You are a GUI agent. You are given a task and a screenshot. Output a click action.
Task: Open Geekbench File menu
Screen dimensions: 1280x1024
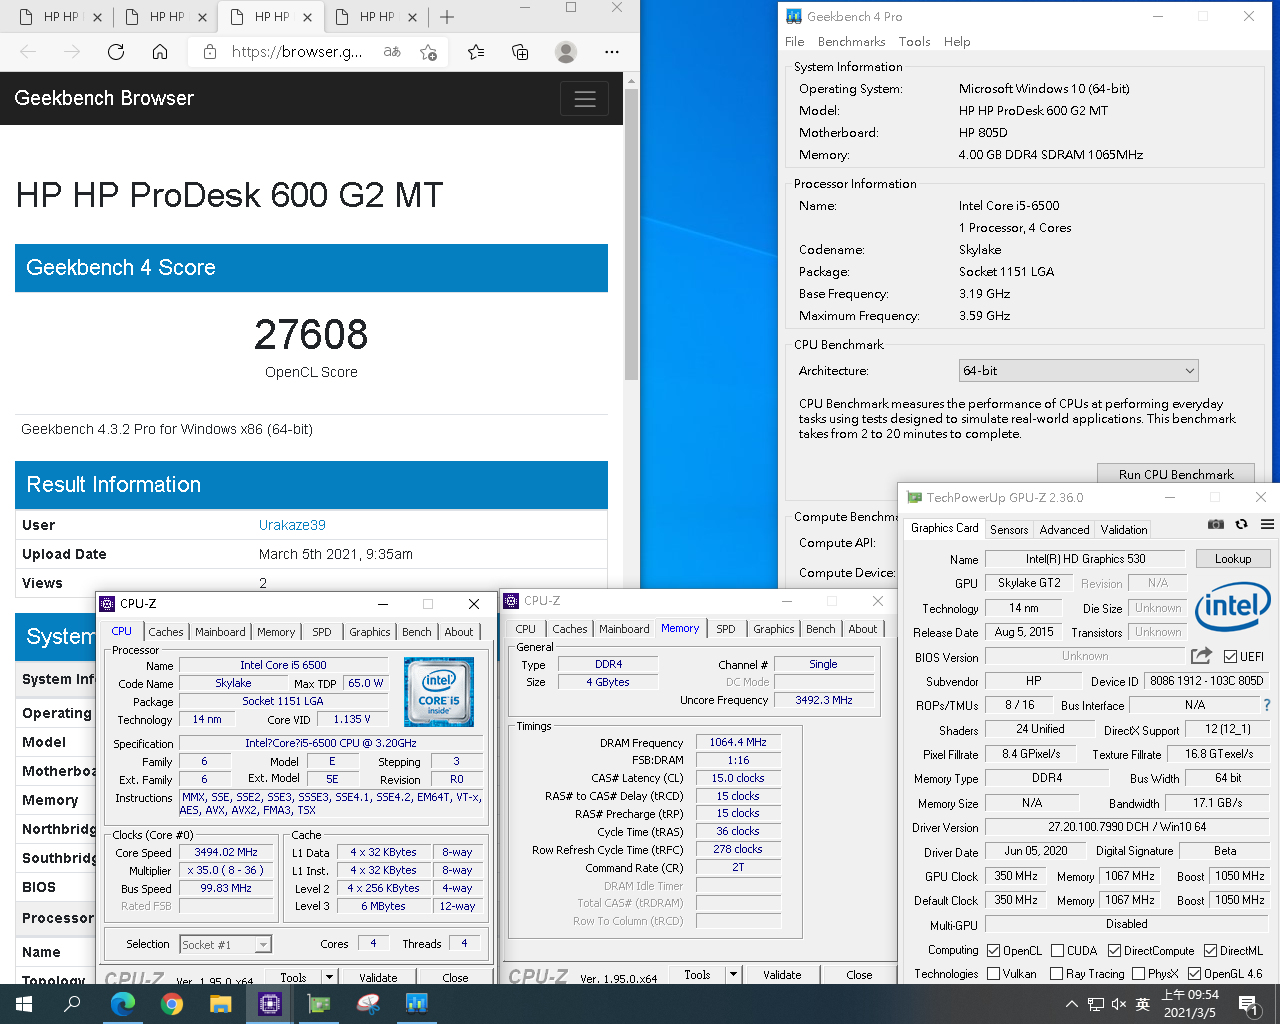(x=794, y=42)
